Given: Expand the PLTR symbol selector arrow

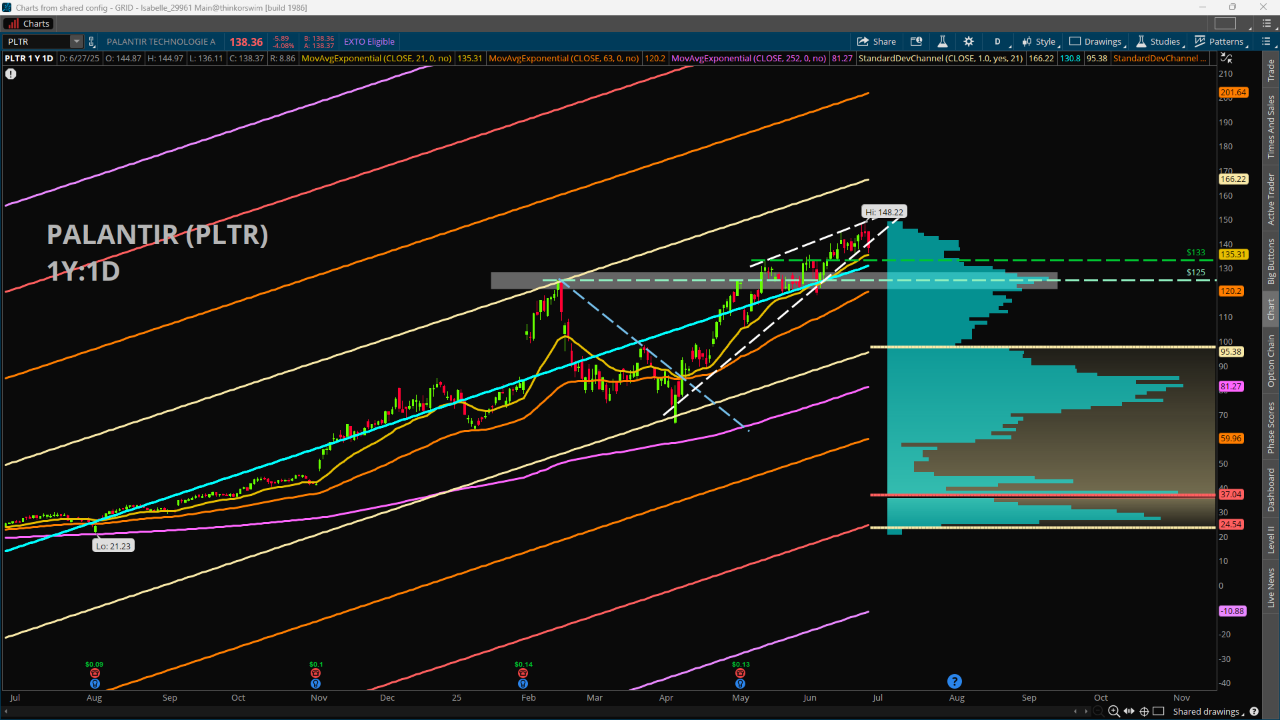Looking at the screenshot, I should (x=76, y=42).
